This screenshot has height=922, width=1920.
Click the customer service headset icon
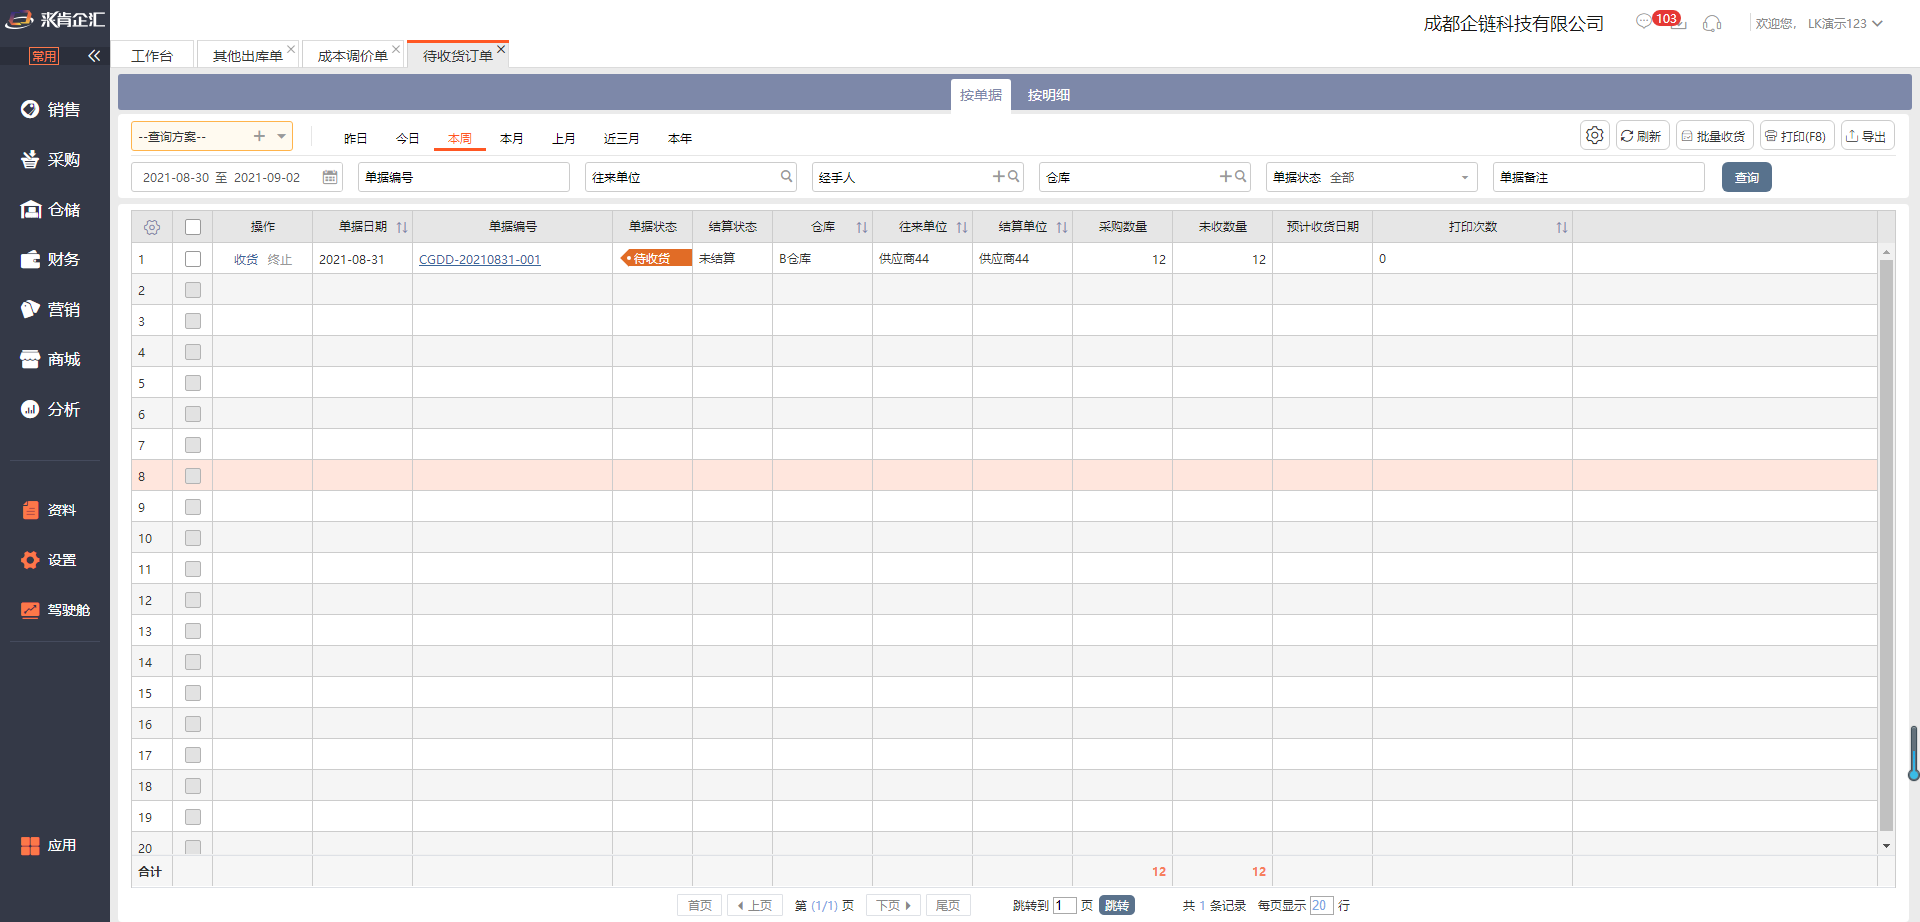pos(1712,23)
